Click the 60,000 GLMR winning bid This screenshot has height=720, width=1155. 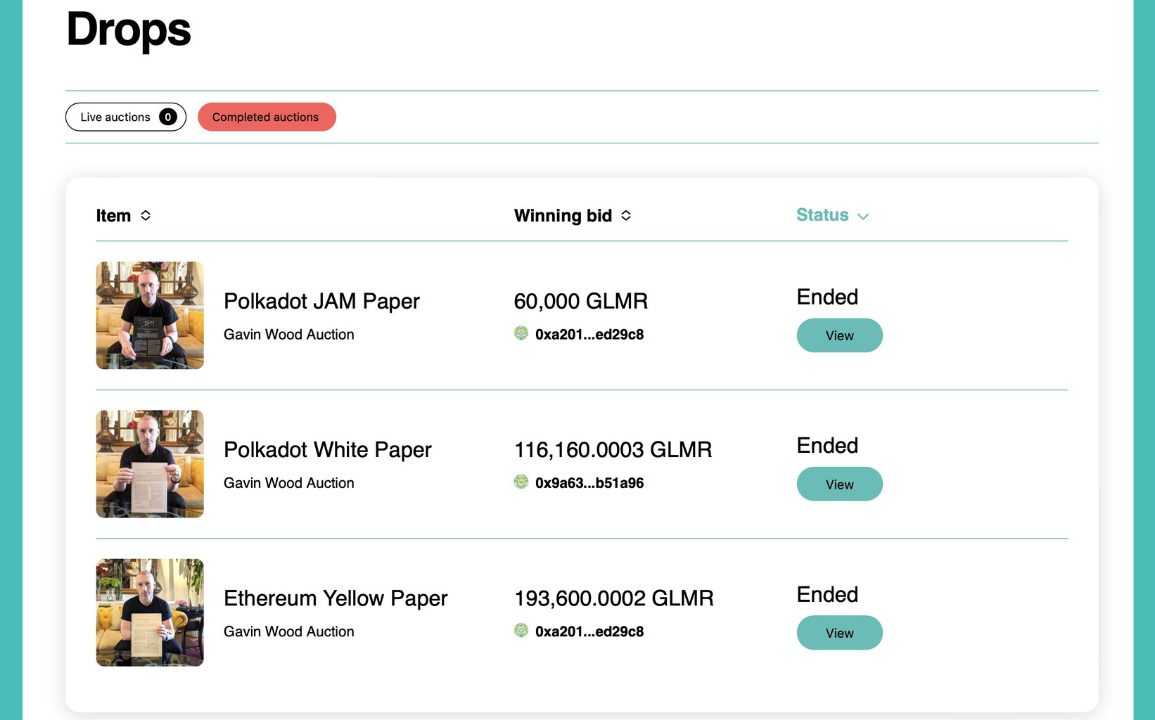point(581,301)
